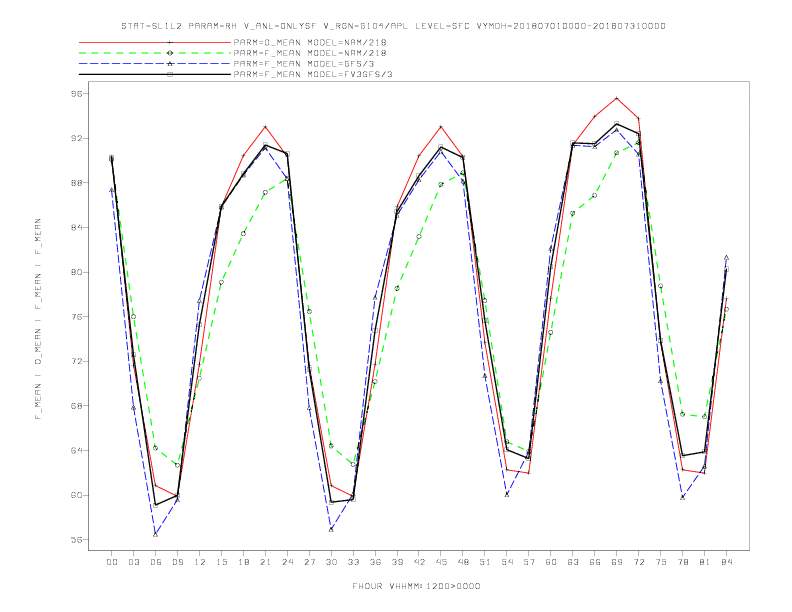Viewport: 792px width, 612px height.
Task: Click y-axis tick label 92
Action: point(77,138)
